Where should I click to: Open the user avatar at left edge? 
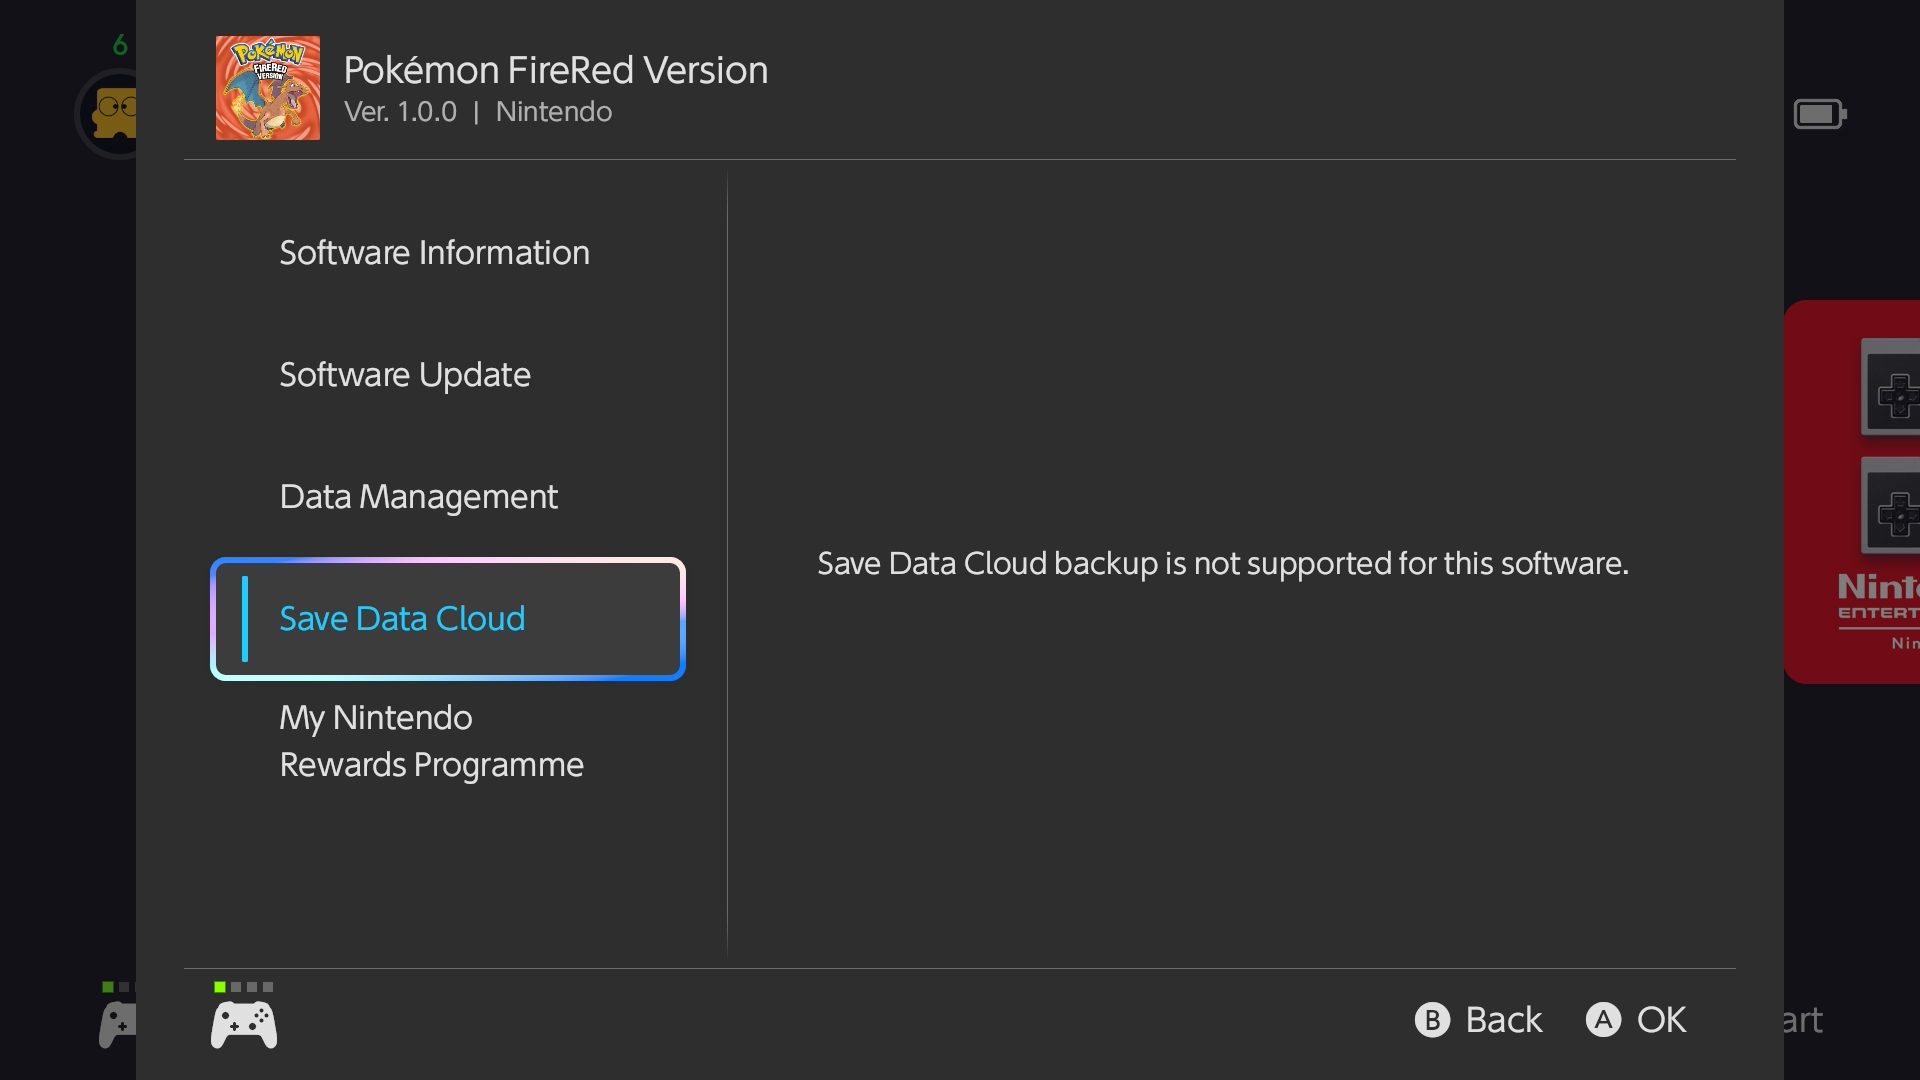coord(110,114)
